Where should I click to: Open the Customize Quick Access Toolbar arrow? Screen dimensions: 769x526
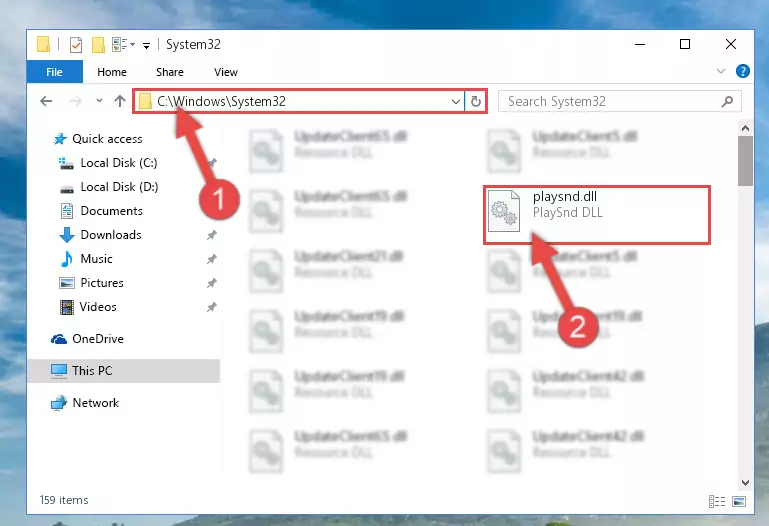[x=146, y=46]
